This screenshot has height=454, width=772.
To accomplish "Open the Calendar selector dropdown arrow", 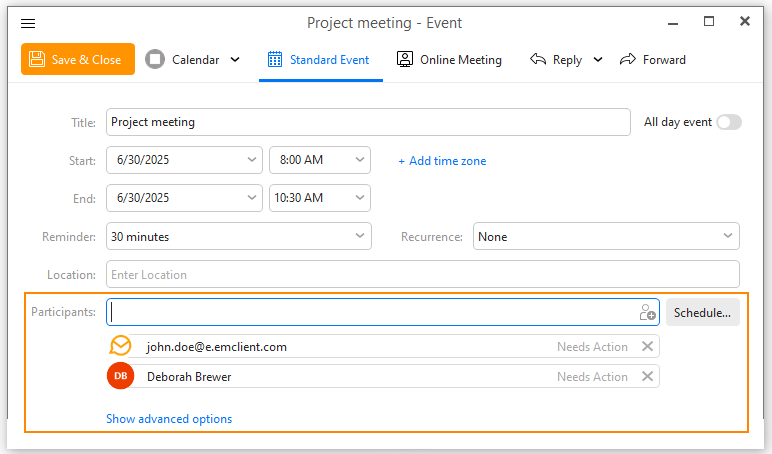I will pos(235,60).
